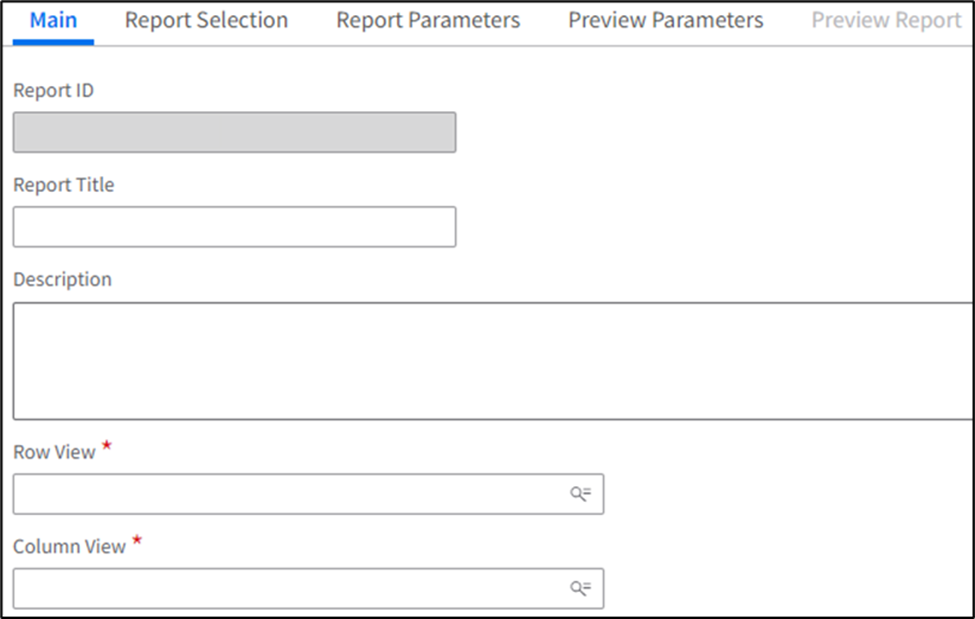Click the Column View label
This screenshot has width=975, height=619.
point(69,547)
